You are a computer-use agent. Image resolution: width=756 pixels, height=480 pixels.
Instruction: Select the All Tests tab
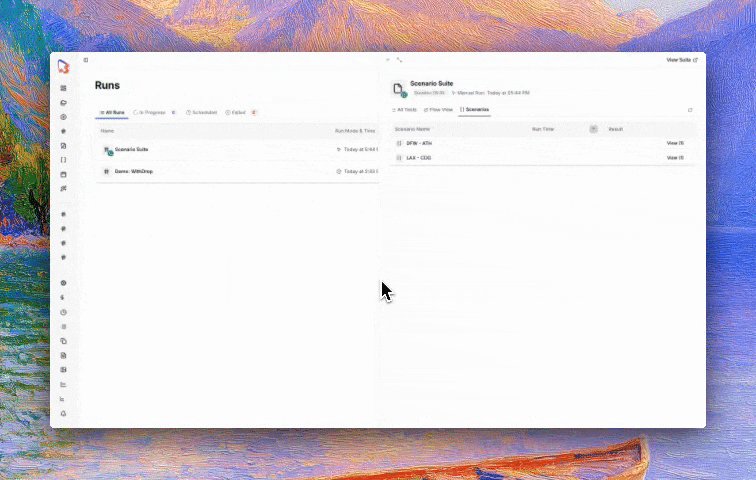point(404,110)
